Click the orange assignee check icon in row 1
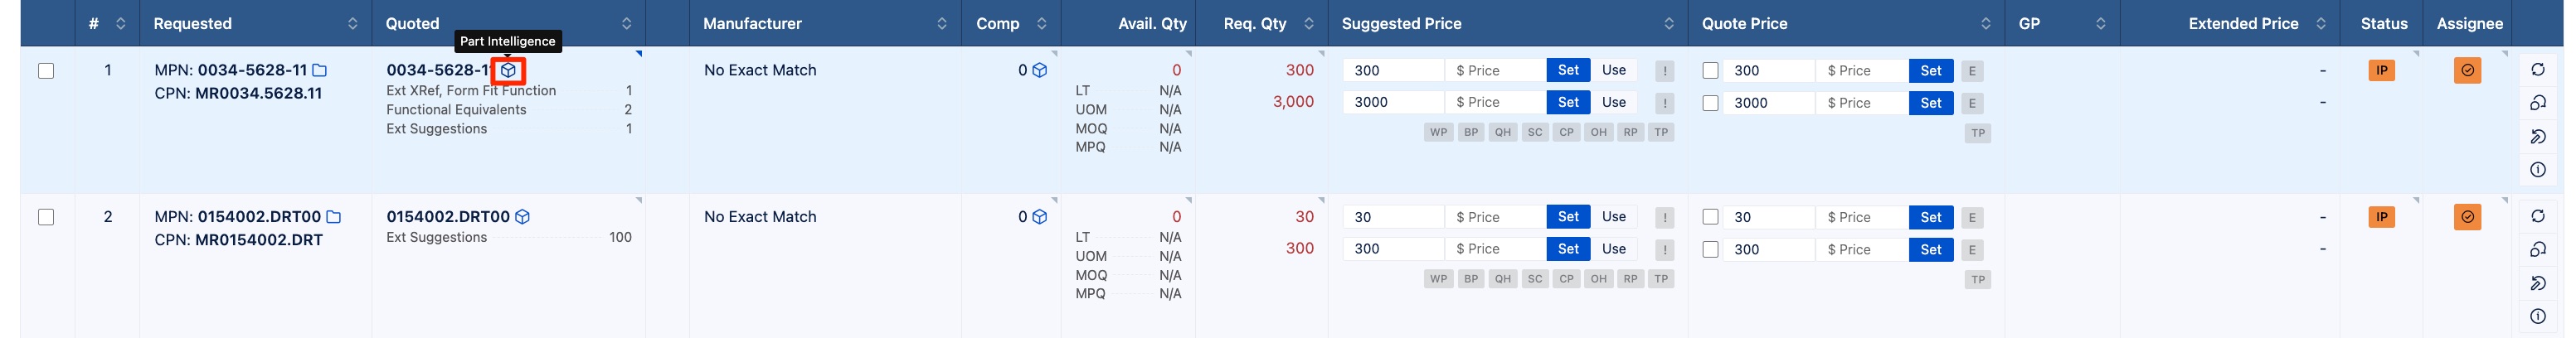Screen dimensions: 2576x338 pos(2467,70)
